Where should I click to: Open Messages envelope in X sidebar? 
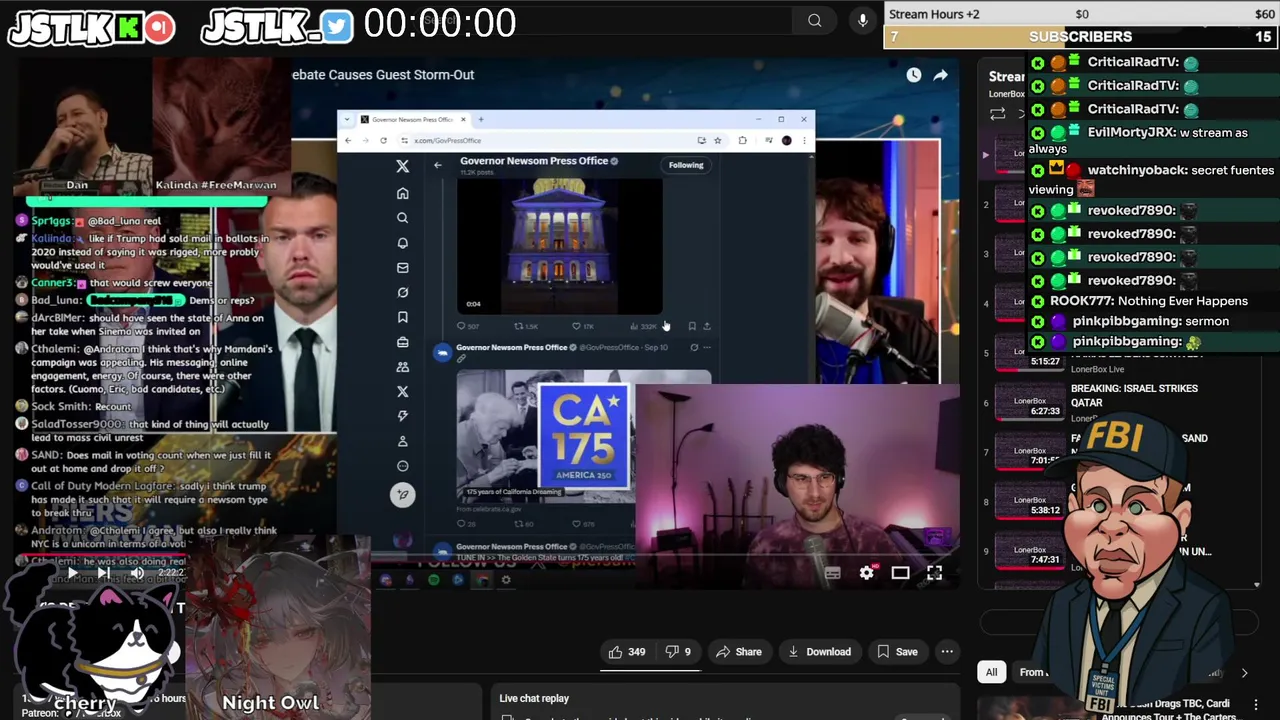click(403, 268)
